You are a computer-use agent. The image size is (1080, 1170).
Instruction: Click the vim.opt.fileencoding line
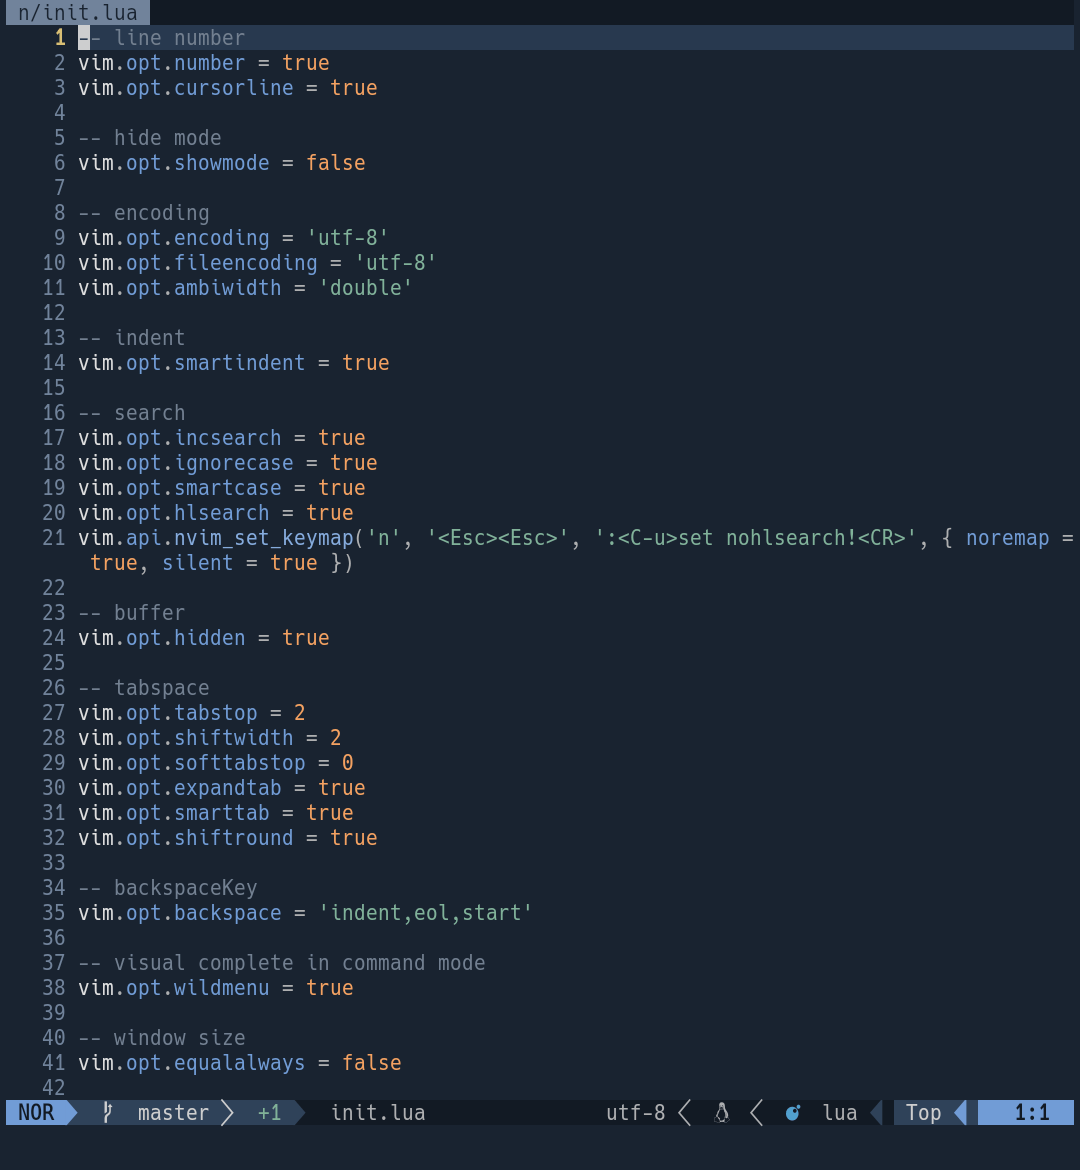[x=257, y=263]
